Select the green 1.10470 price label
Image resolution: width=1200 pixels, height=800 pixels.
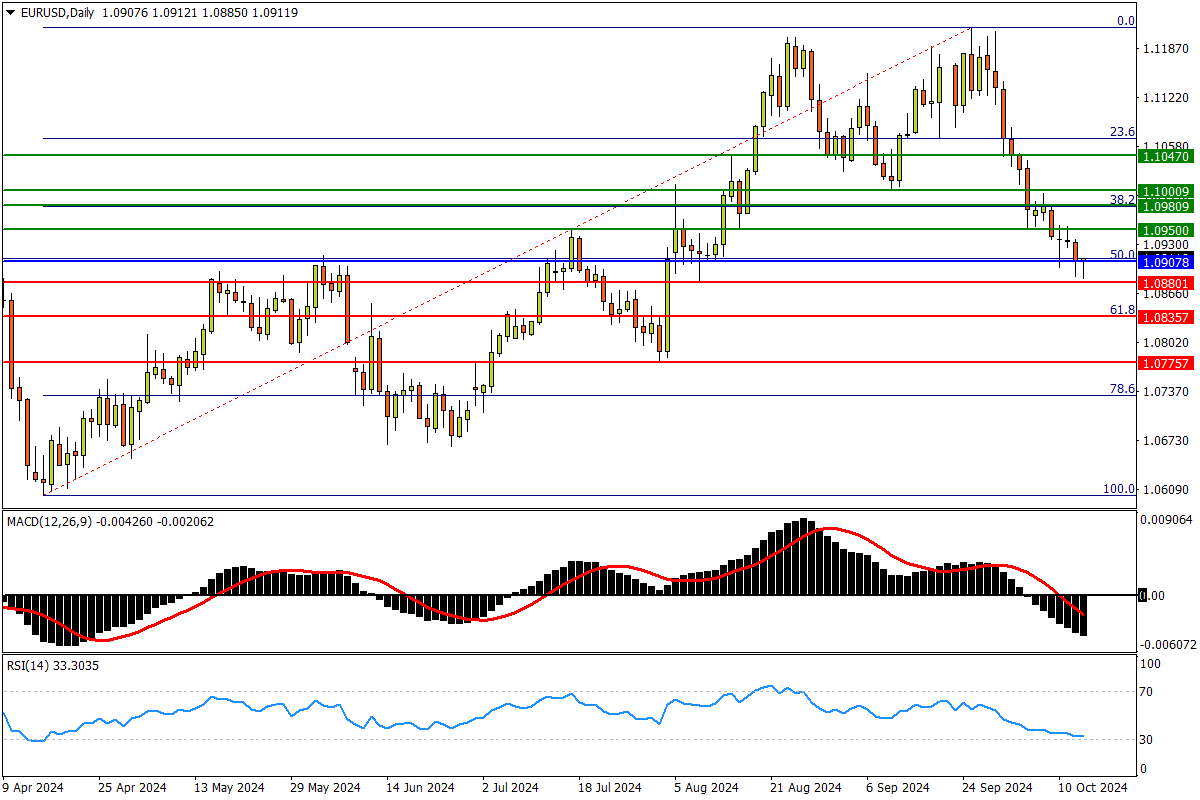[x=1166, y=157]
